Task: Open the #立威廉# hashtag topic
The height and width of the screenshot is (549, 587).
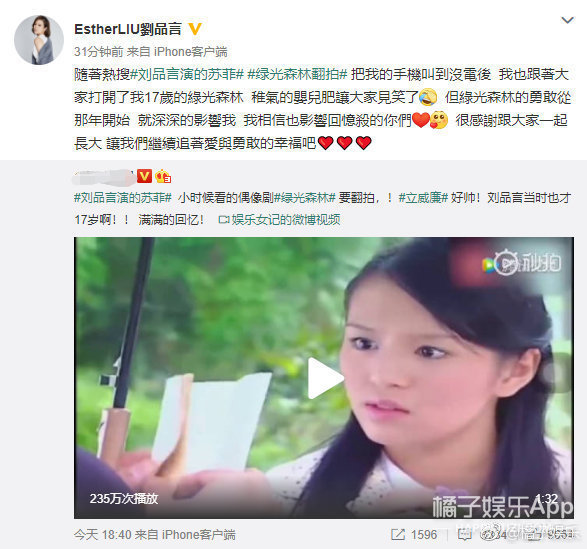Action: click(423, 197)
